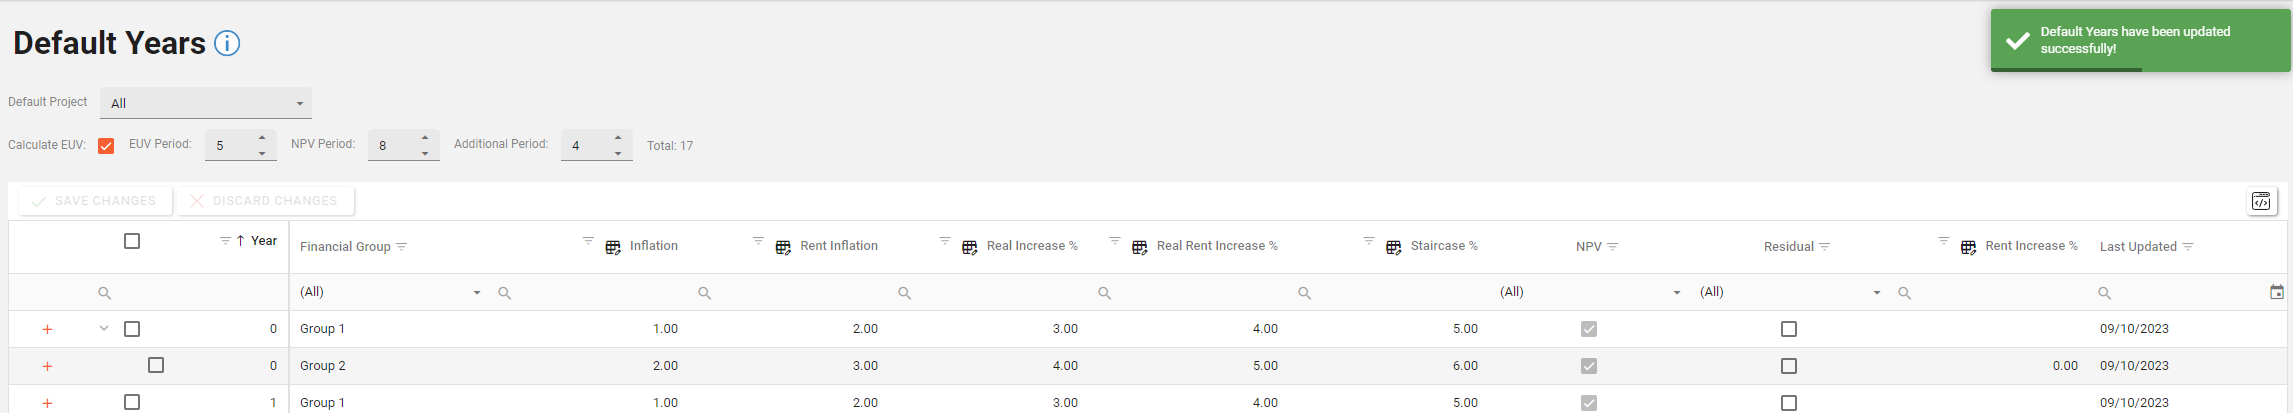
Task: Open the NPV column header filter icon
Action: point(1612,247)
